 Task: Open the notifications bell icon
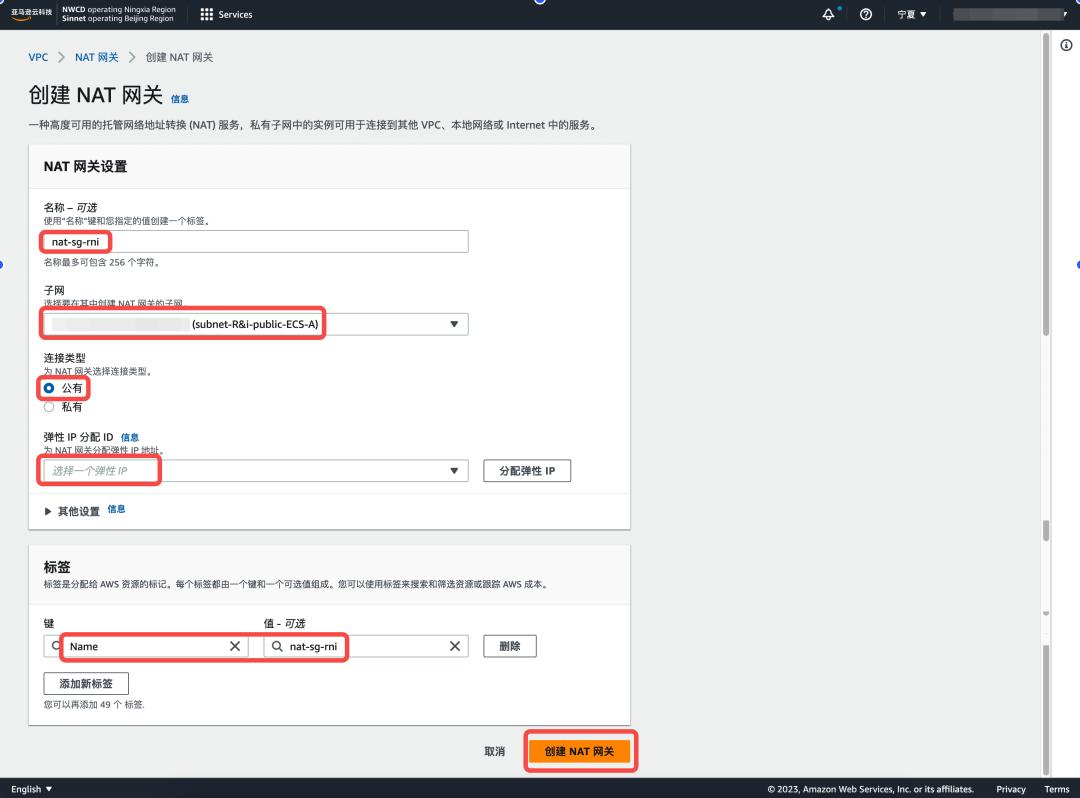[829, 14]
